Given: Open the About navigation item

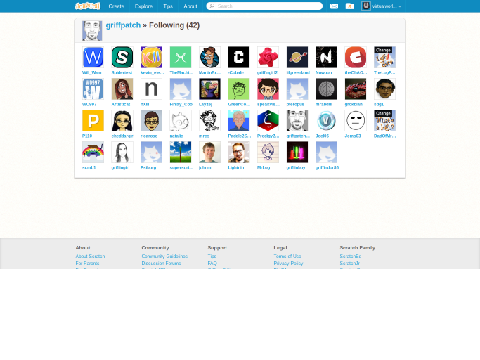Looking at the screenshot, I should pos(190,6).
